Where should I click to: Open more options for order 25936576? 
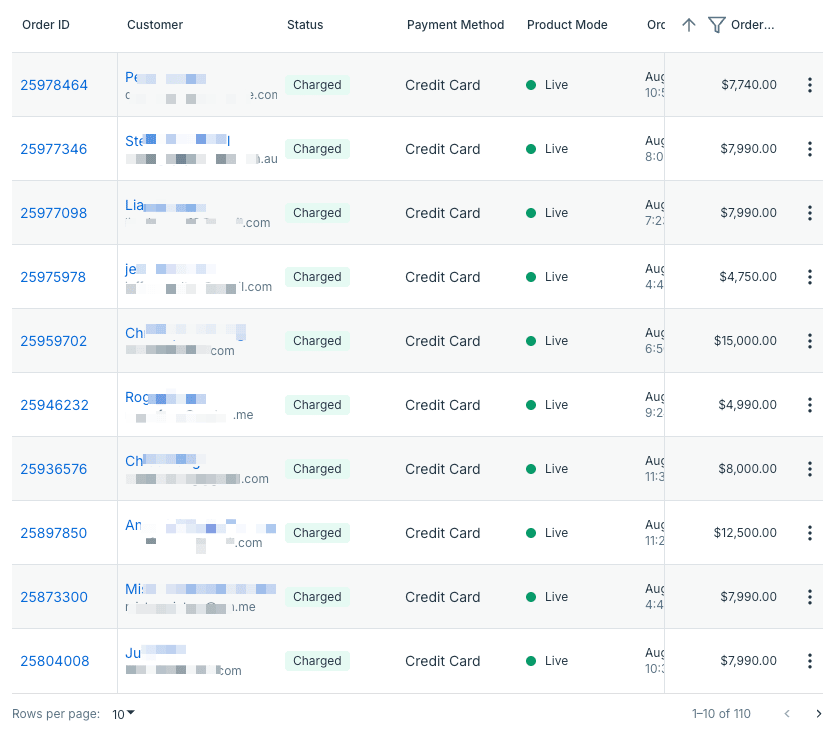pyautogui.click(x=810, y=469)
